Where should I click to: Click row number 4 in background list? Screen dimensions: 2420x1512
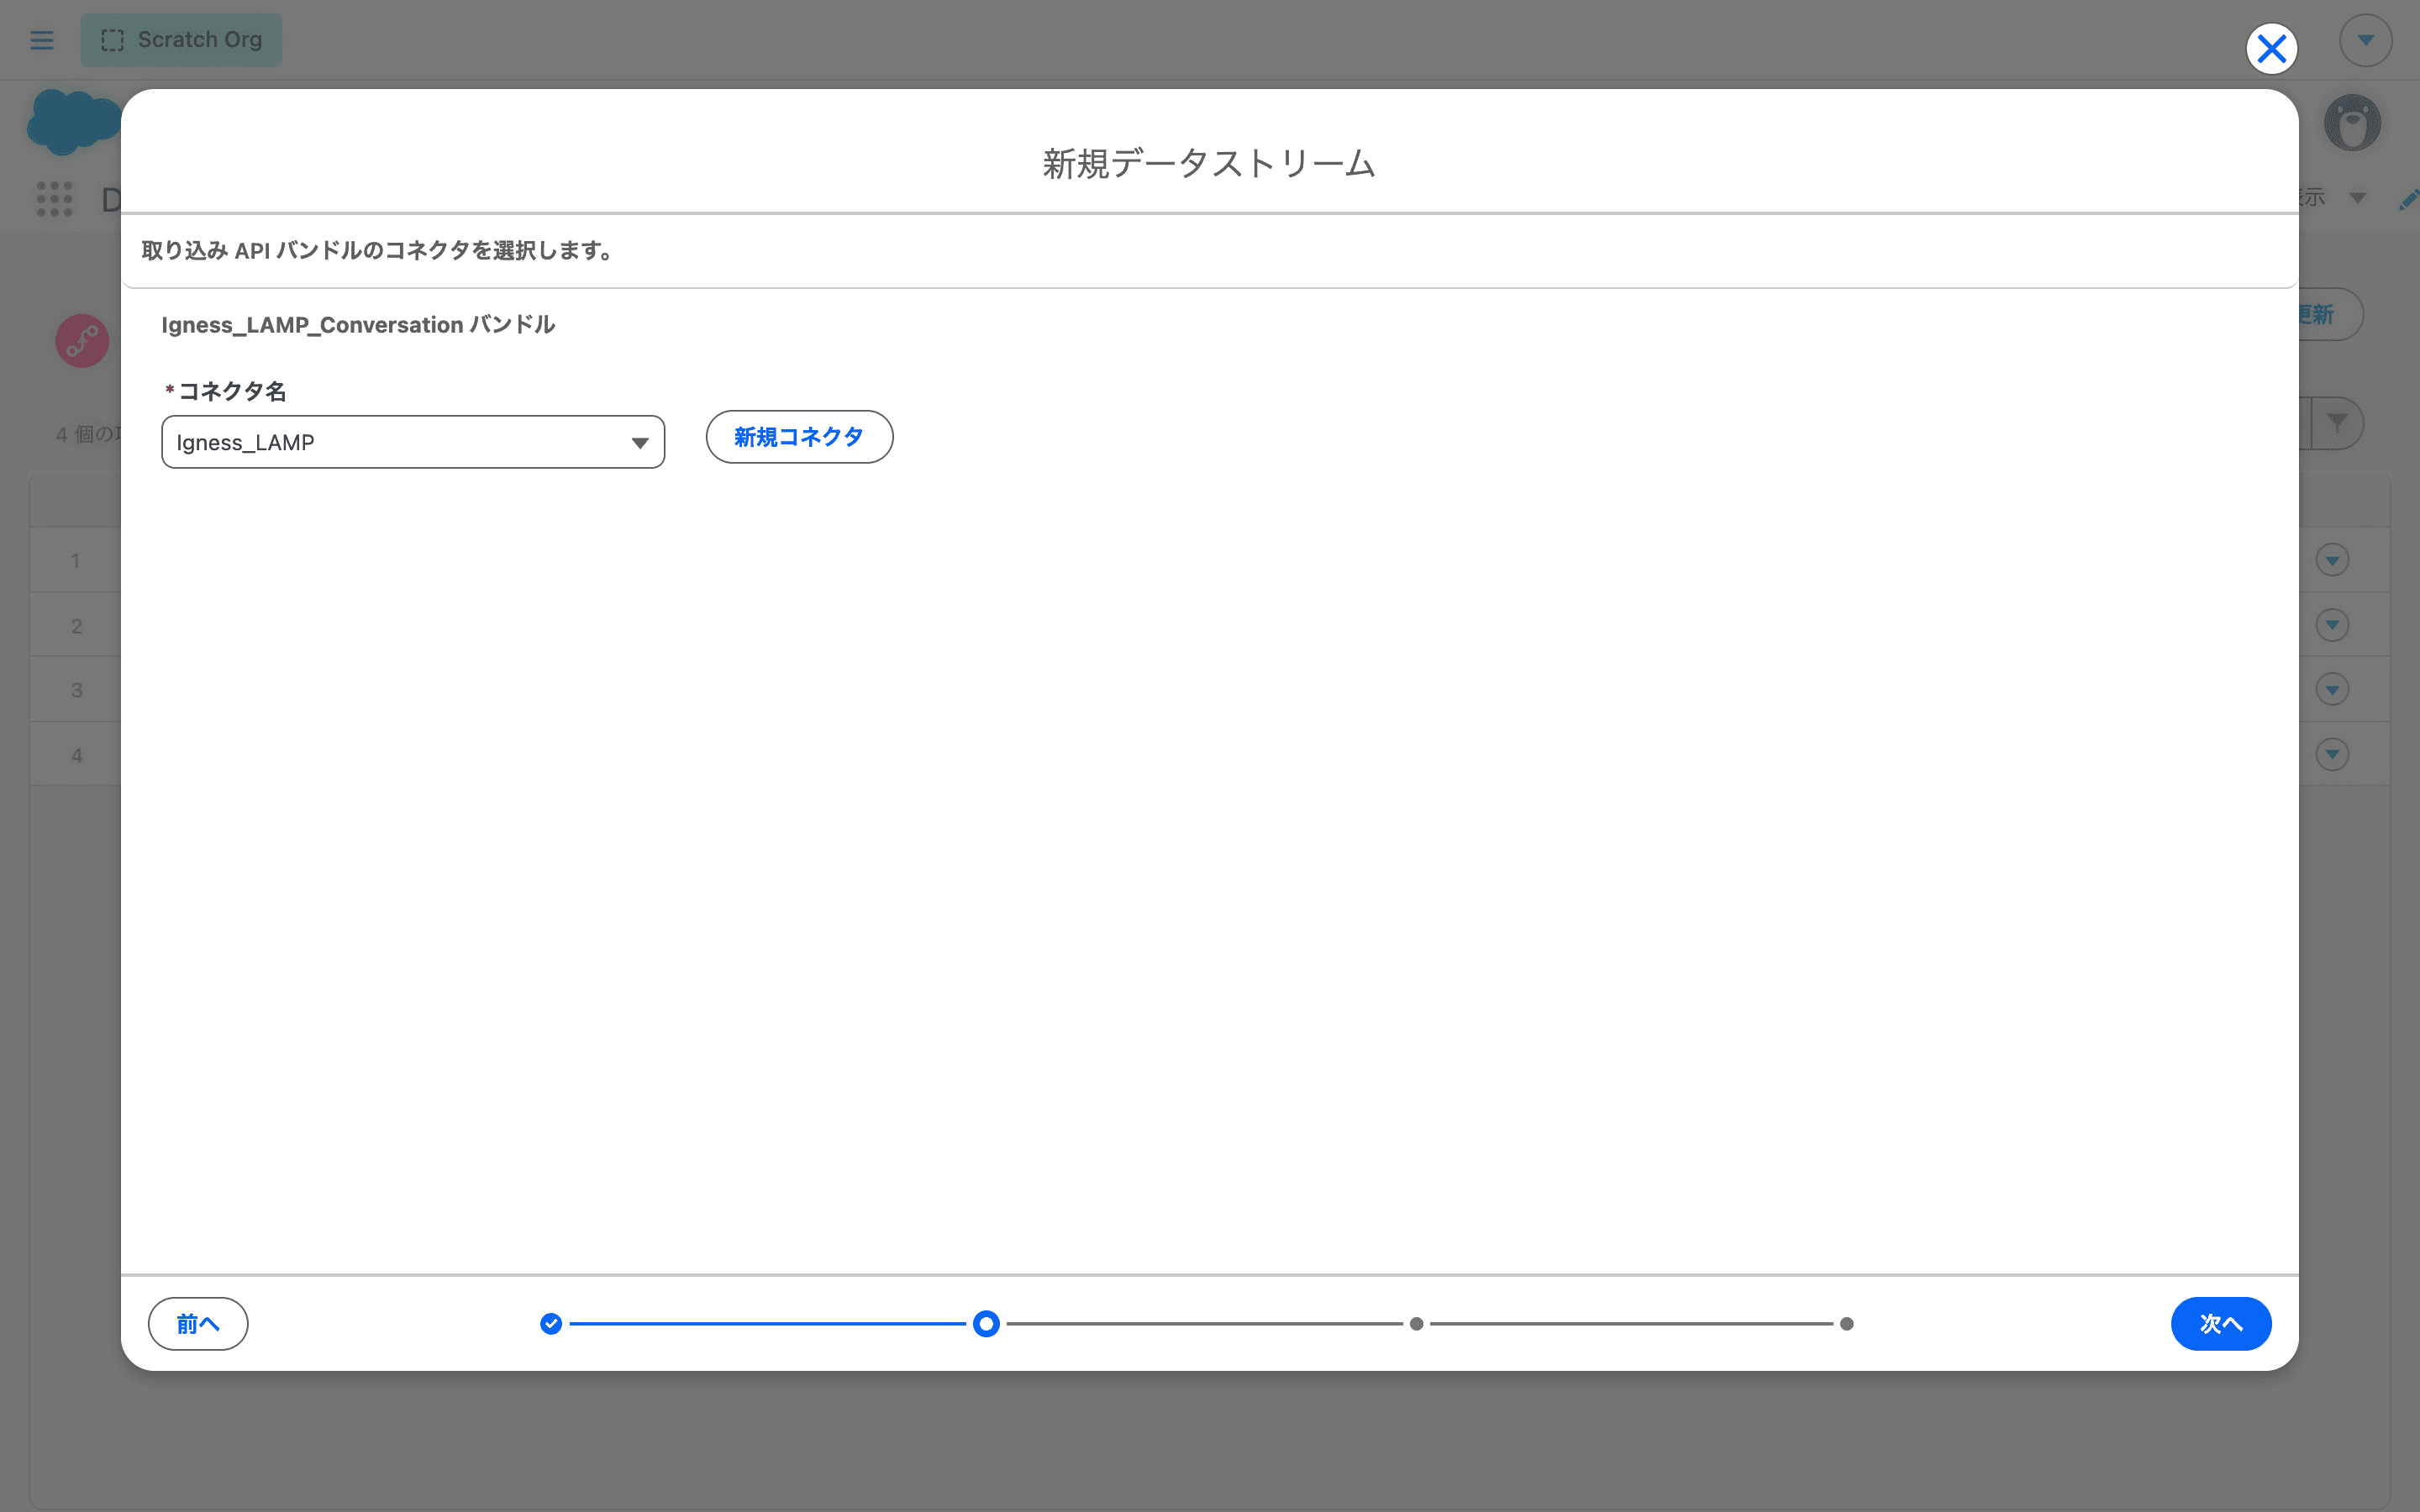(77, 755)
